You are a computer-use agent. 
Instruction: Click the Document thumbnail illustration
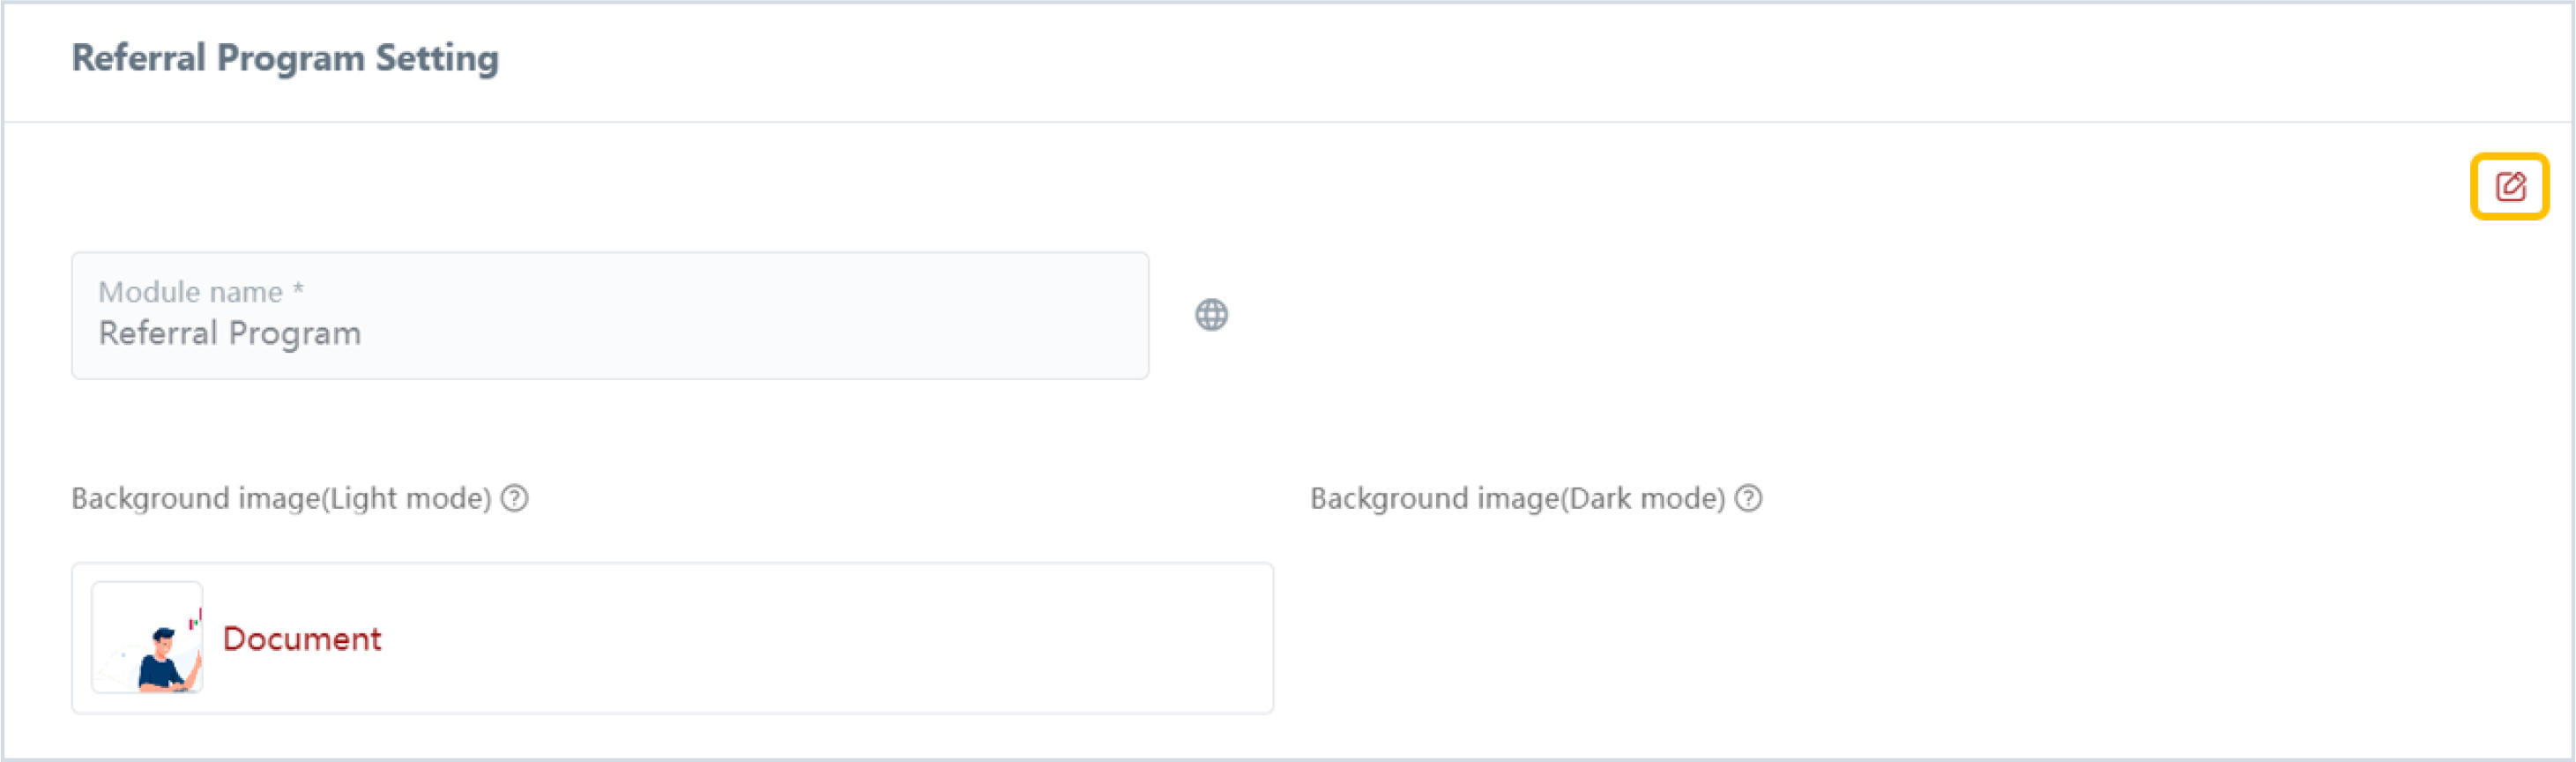(x=147, y=638)
